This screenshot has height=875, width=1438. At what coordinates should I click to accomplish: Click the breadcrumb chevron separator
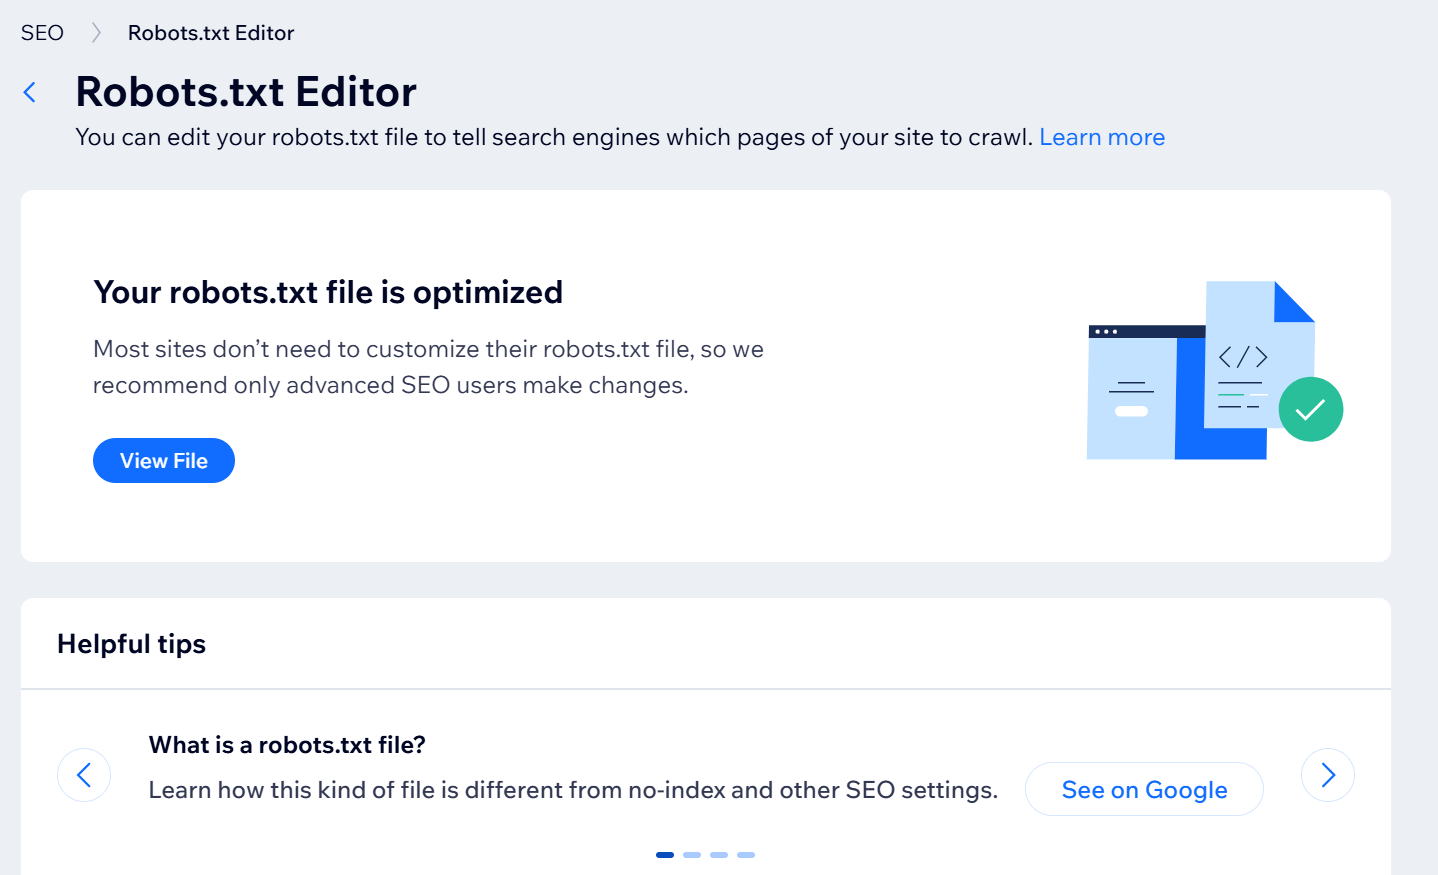tap(96, 33)
